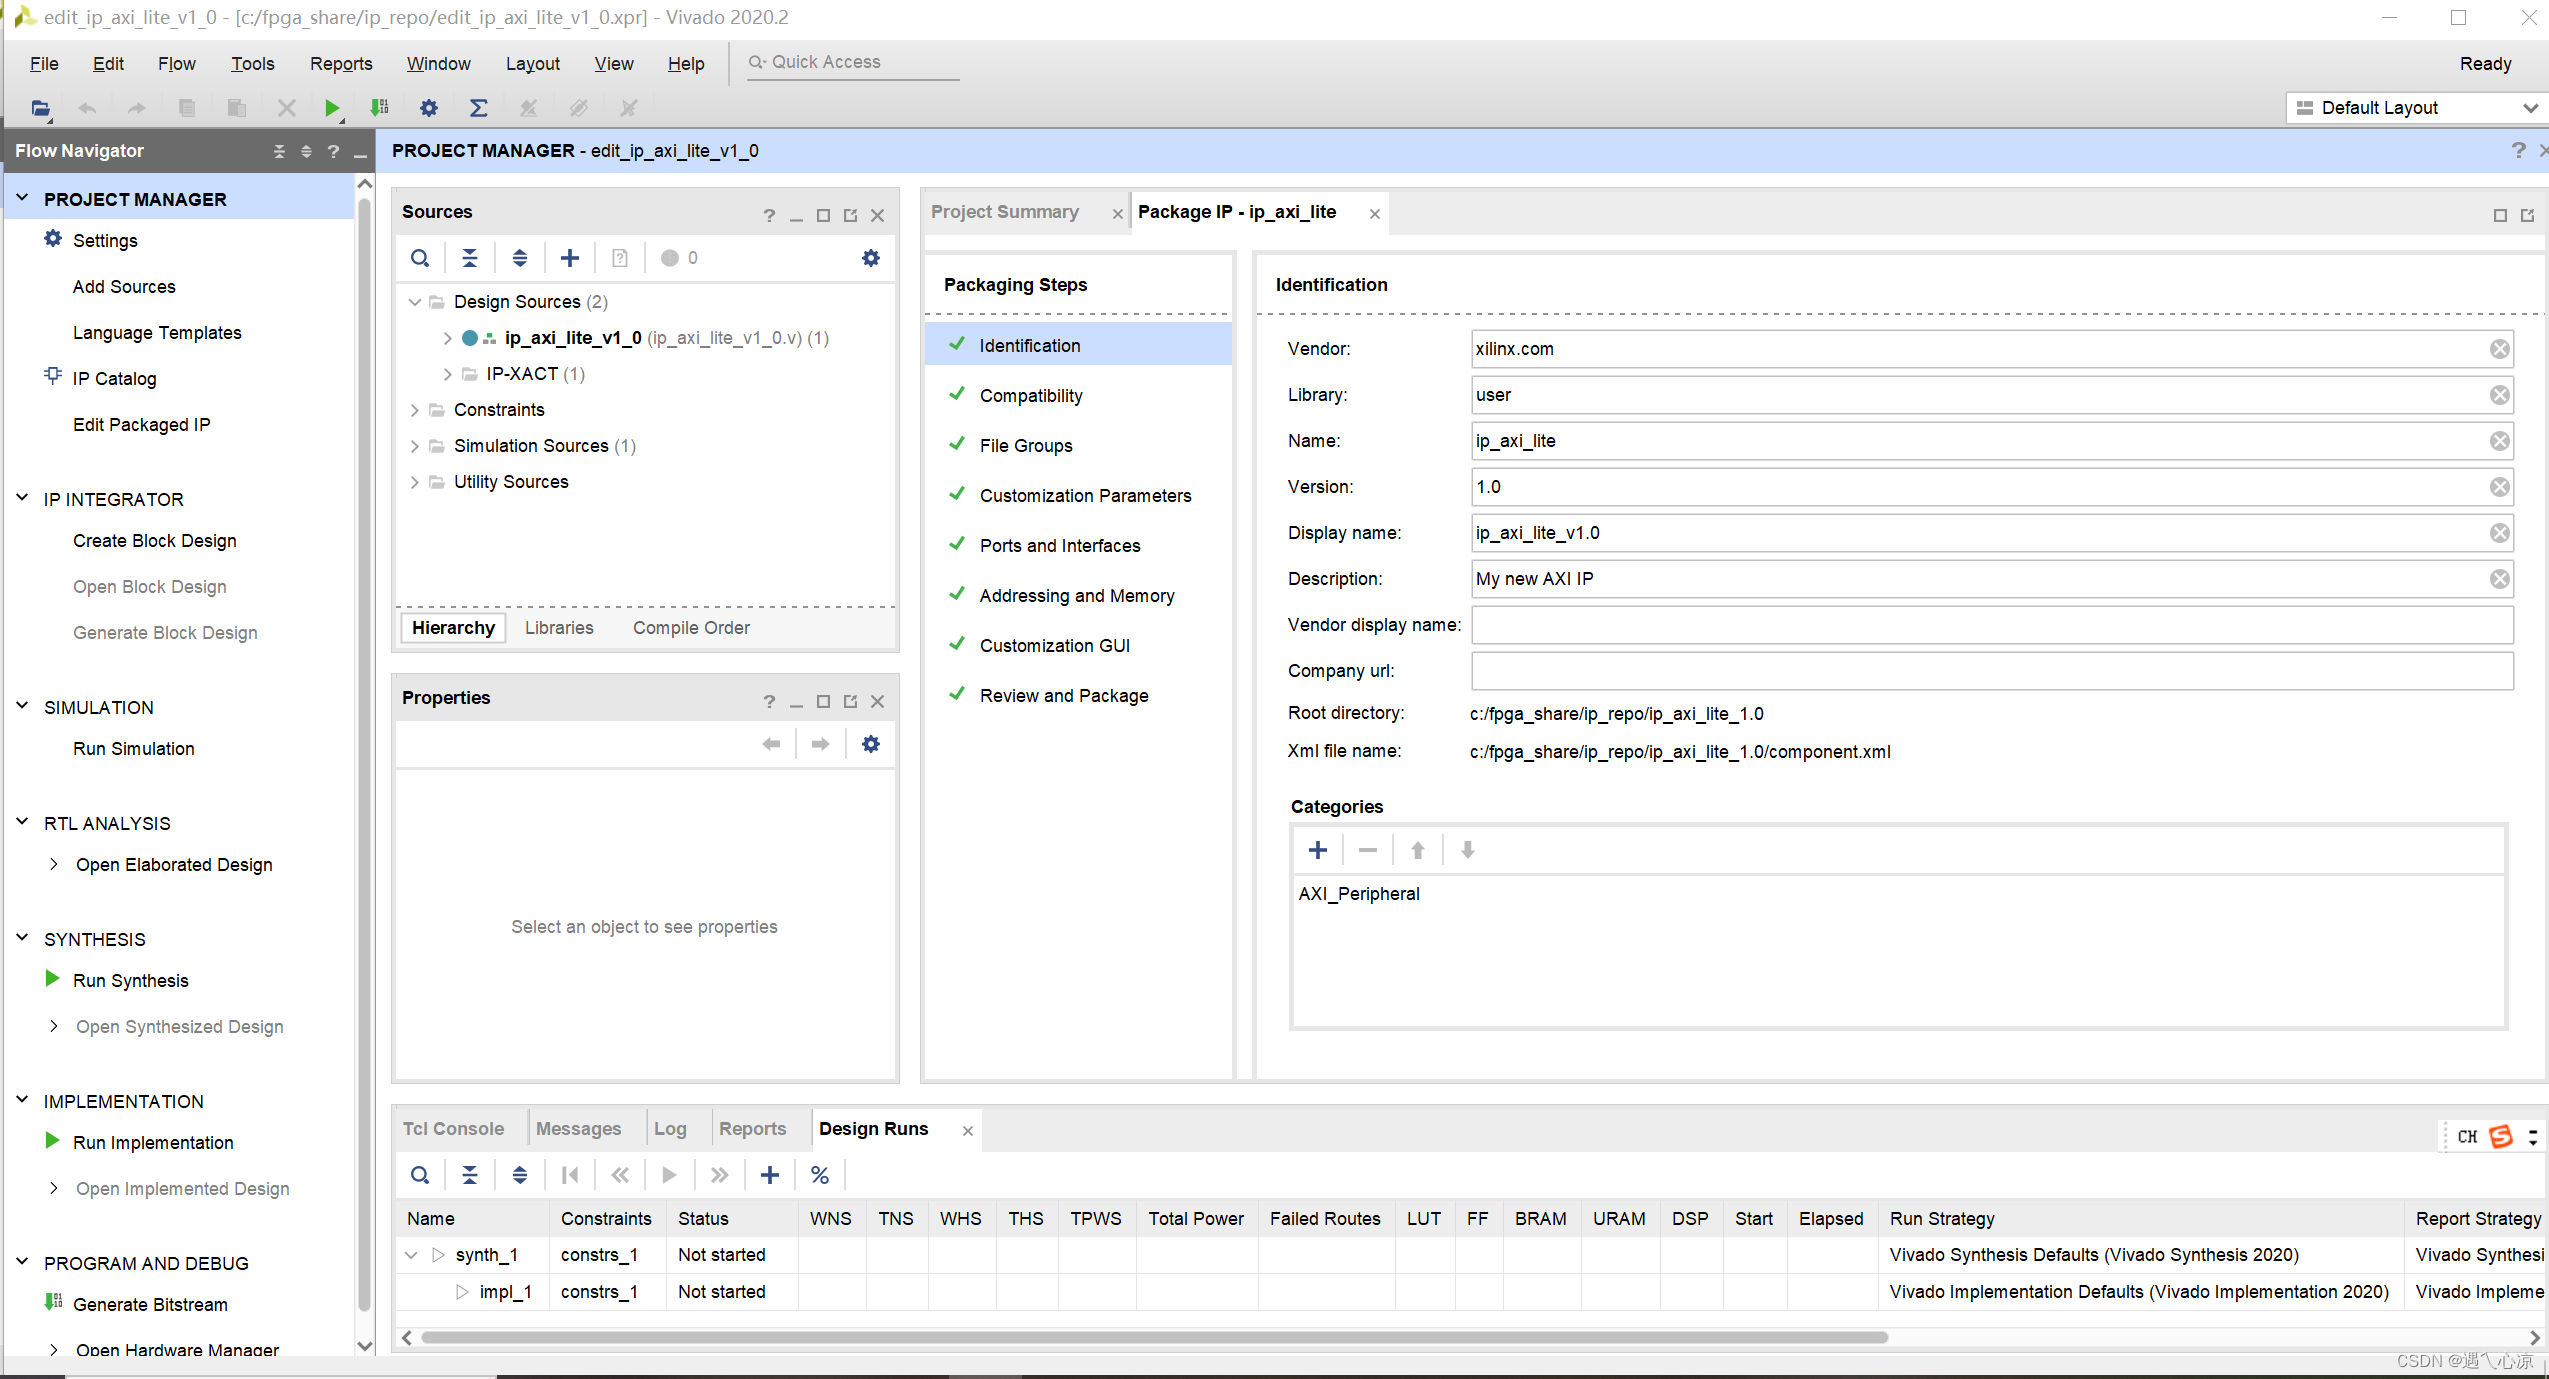The width and height of the screenshot is (2549, 1379).
Task: Click Settings gear in Flow Navigator
Action: 53,239
